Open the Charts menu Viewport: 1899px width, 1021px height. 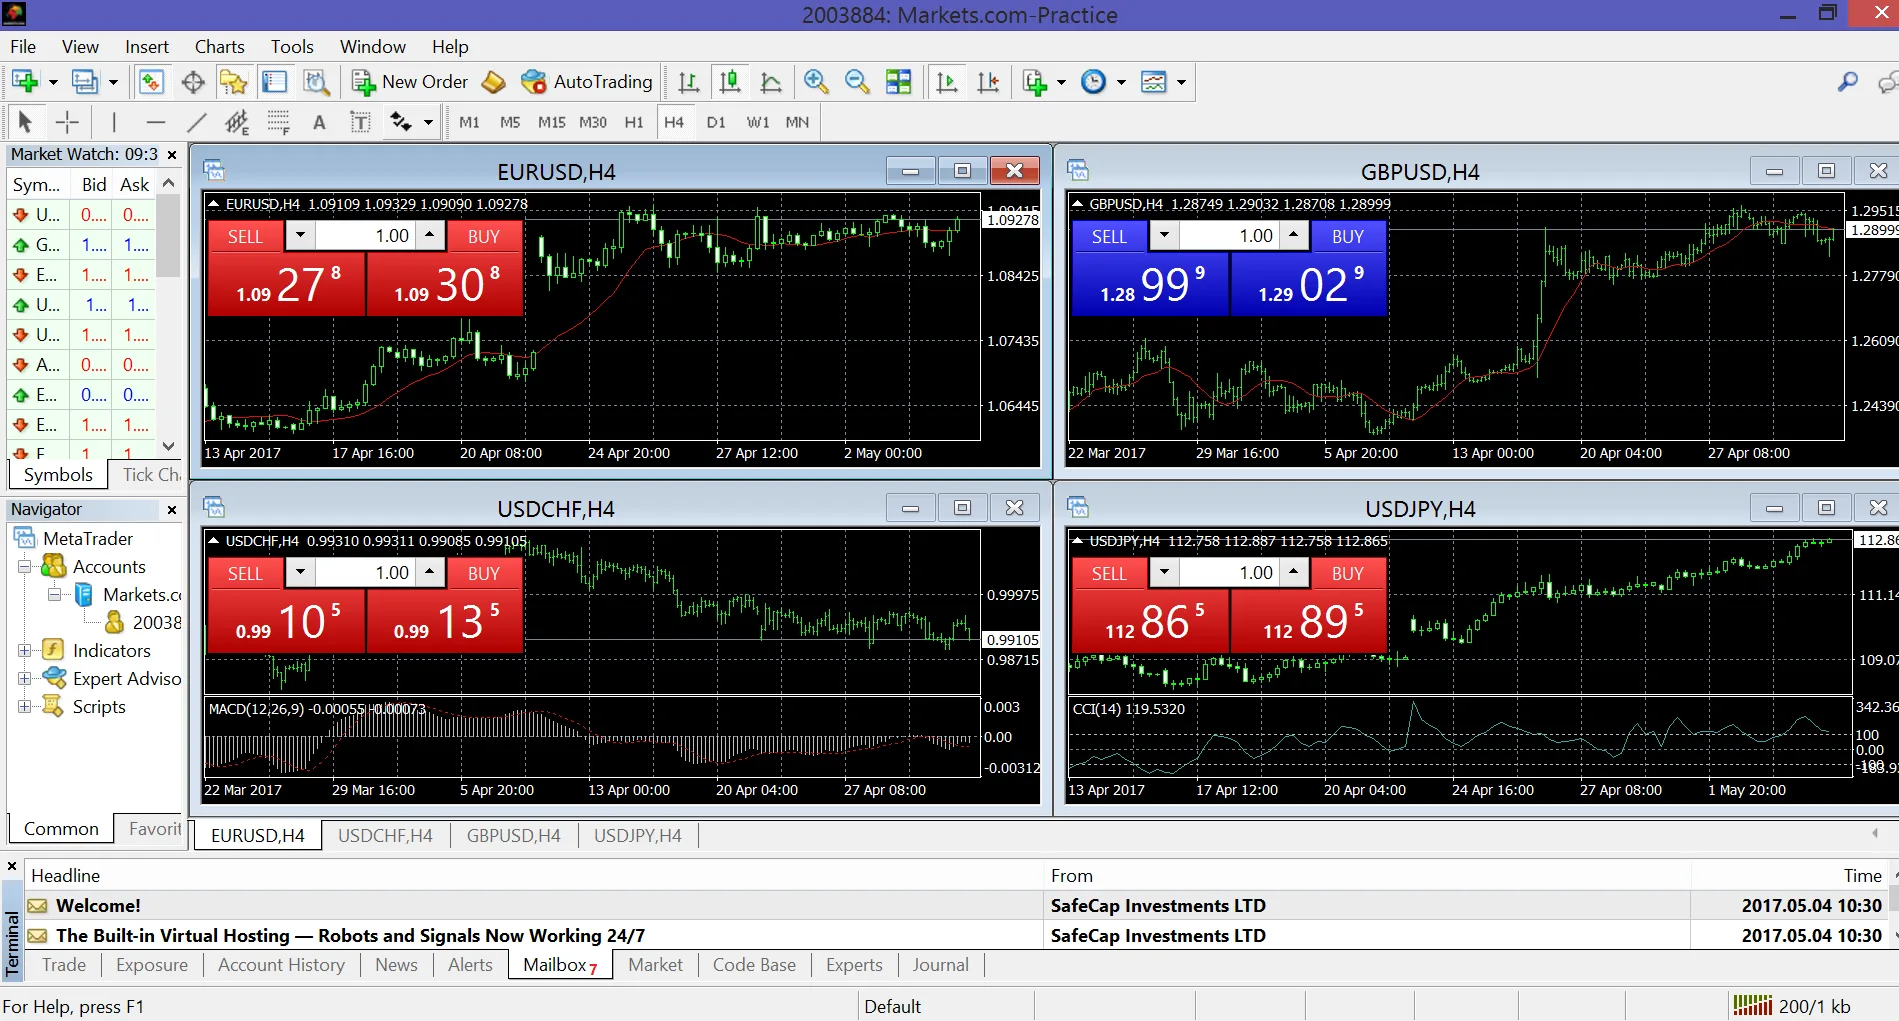(x=219, y=47)
